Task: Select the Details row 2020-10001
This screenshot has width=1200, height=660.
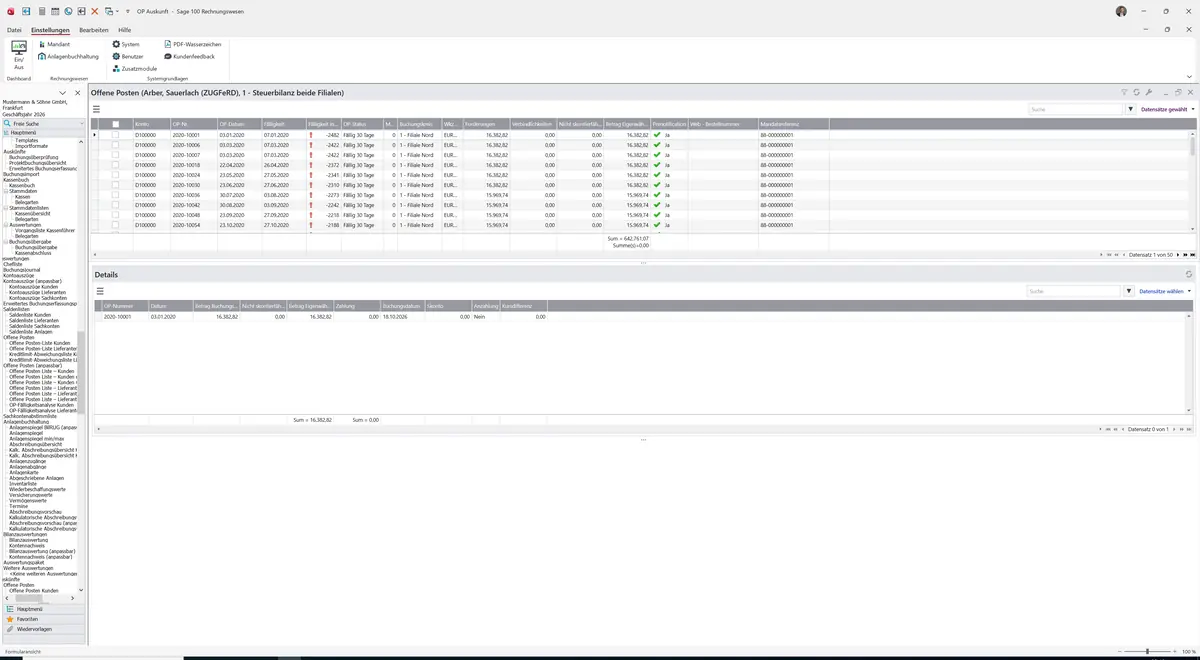Action: tap(320, 316)
